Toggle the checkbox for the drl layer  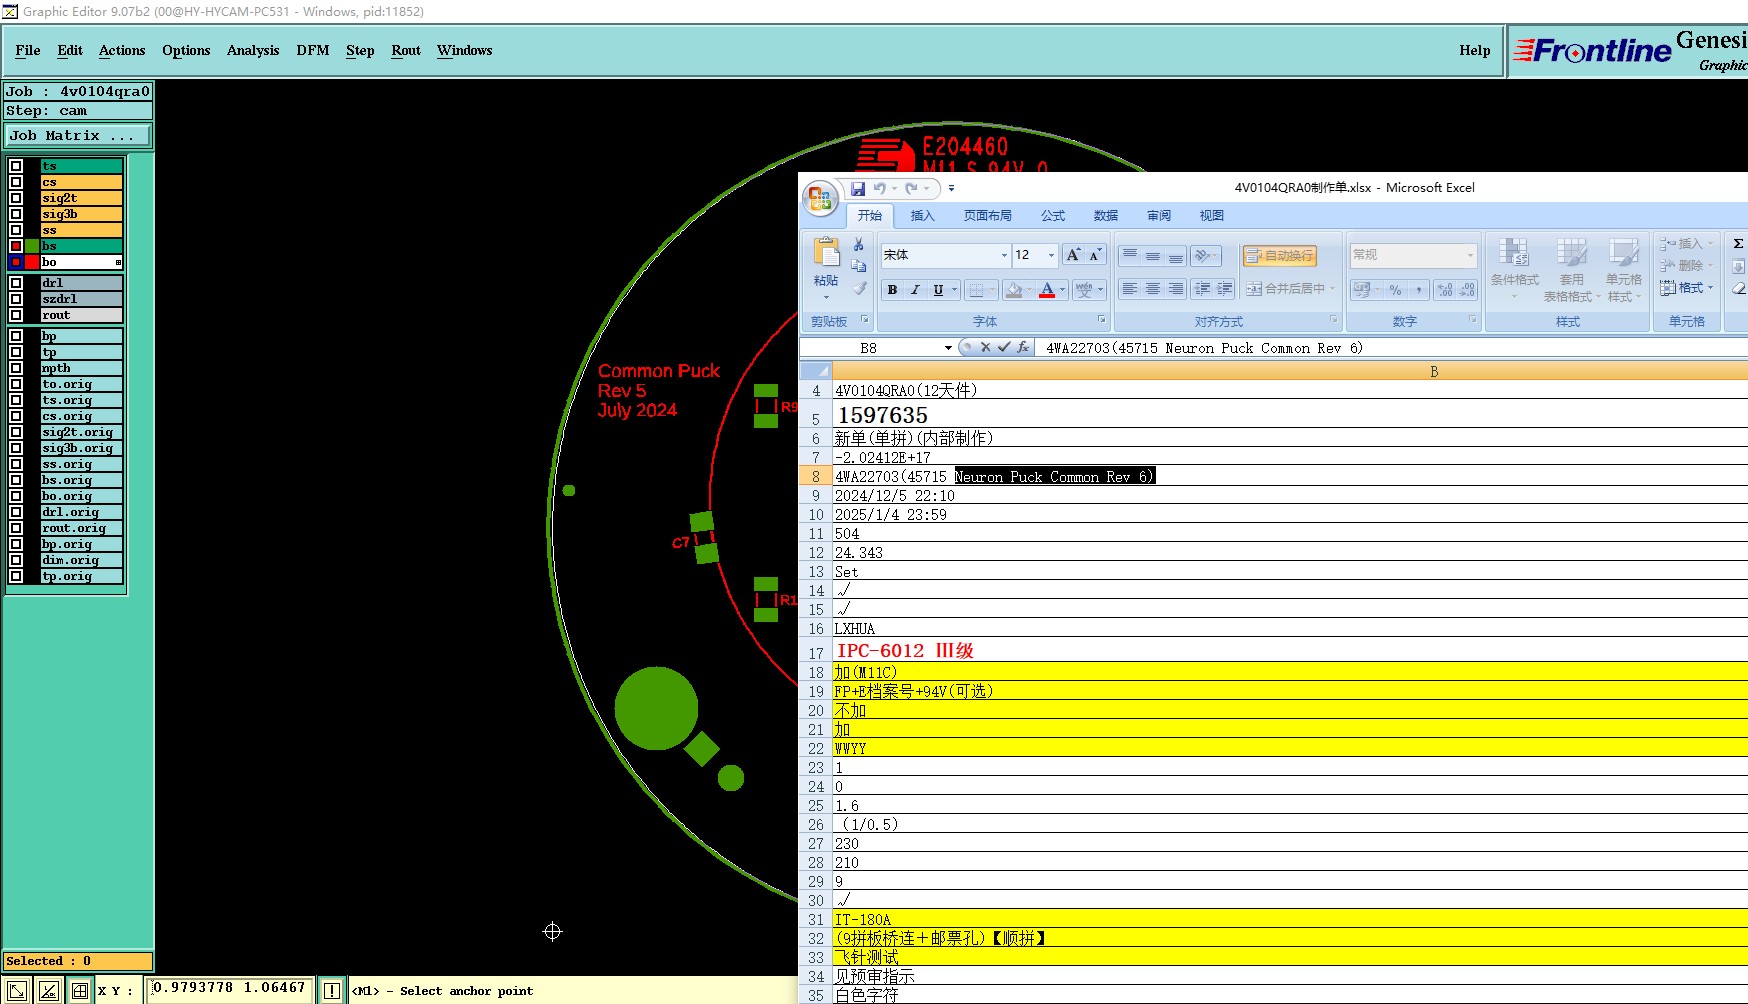tap(16, 283)
